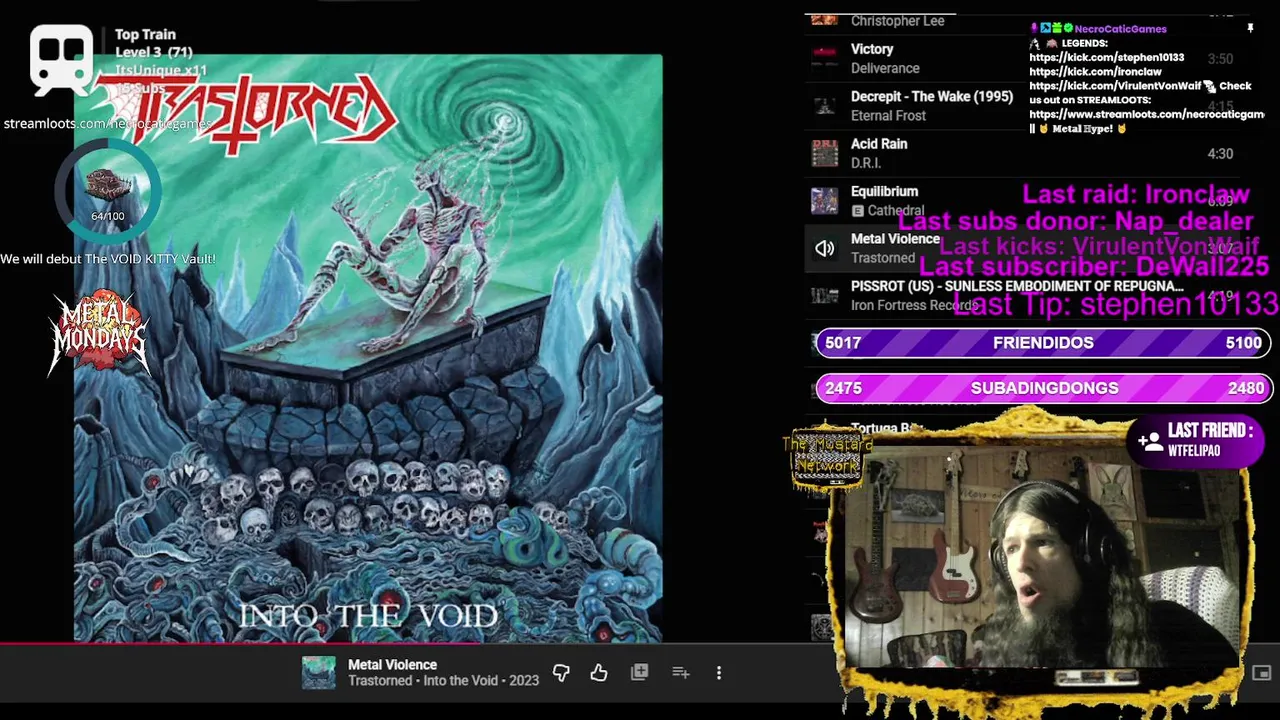Click NecroCaticGames username in chat
This screenshot has width=1280, height=720.
1121,29
